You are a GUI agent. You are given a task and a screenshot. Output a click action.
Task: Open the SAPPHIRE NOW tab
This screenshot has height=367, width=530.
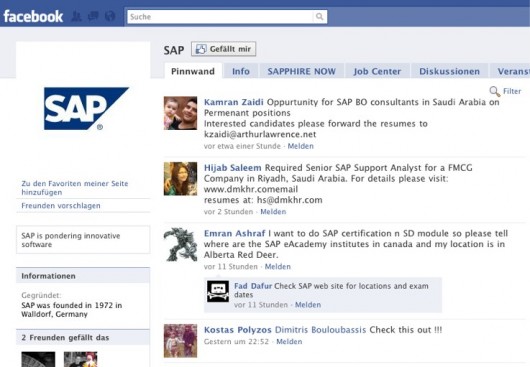point(302,71)
